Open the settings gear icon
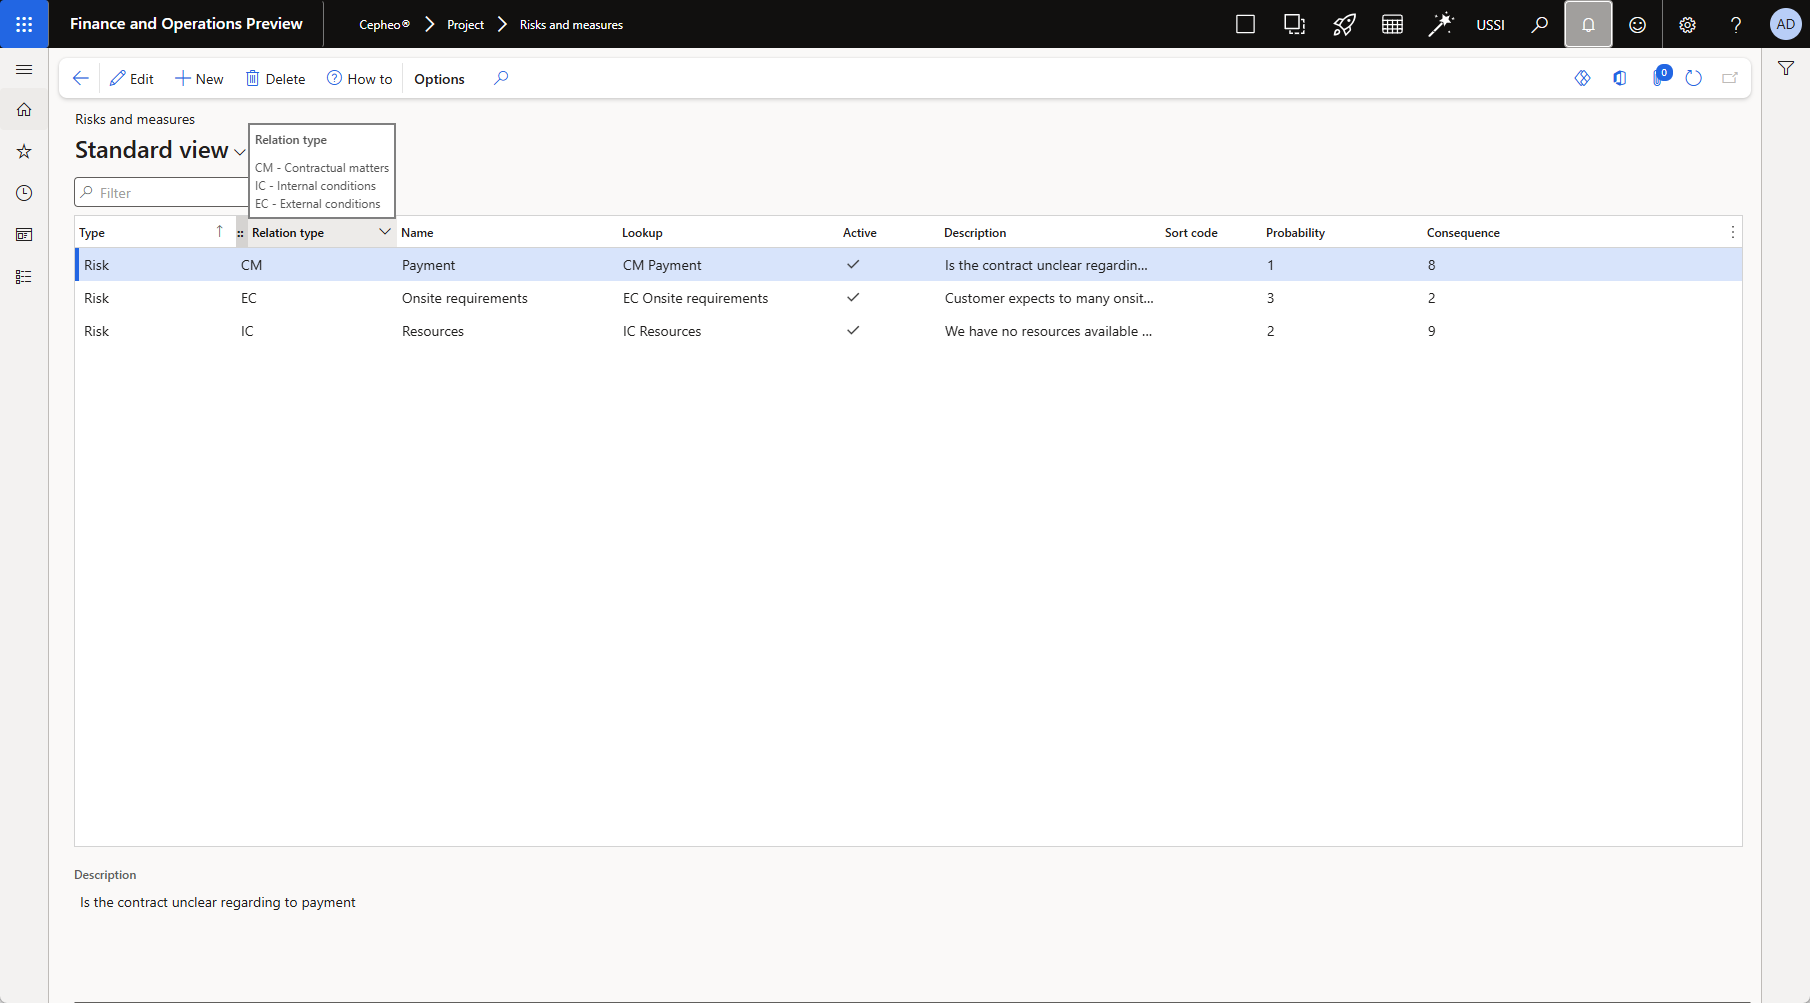This screenshot has height=1003, width=1810. click(x=1687, y=24)
